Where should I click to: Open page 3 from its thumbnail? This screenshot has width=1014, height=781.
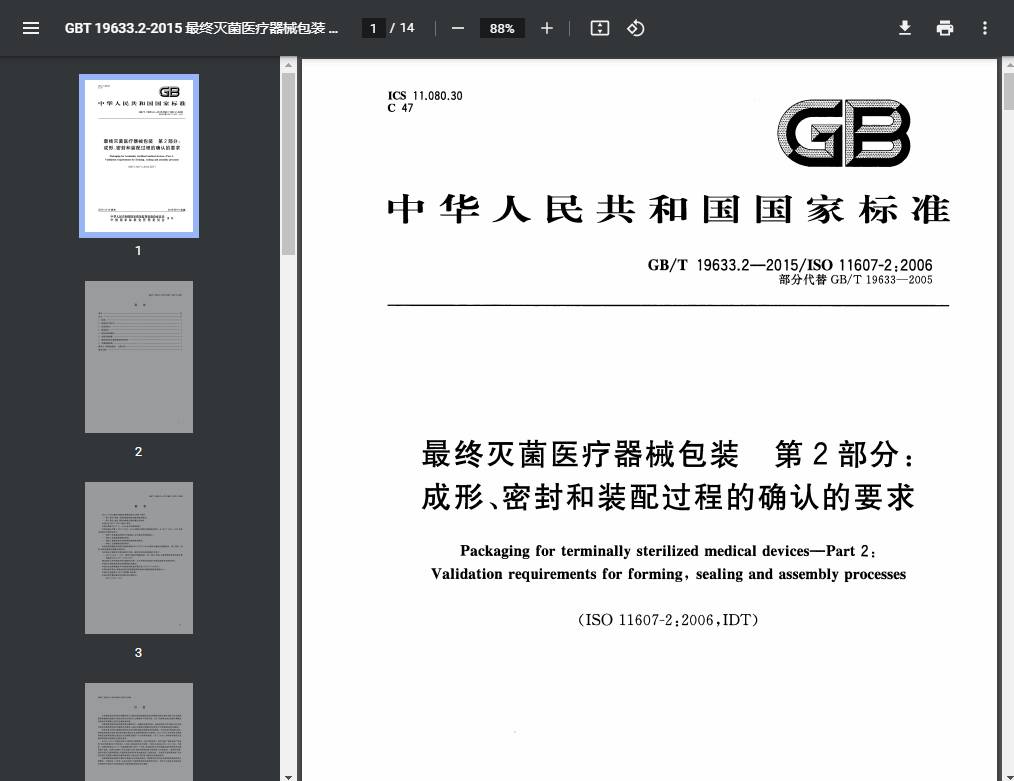138,557
